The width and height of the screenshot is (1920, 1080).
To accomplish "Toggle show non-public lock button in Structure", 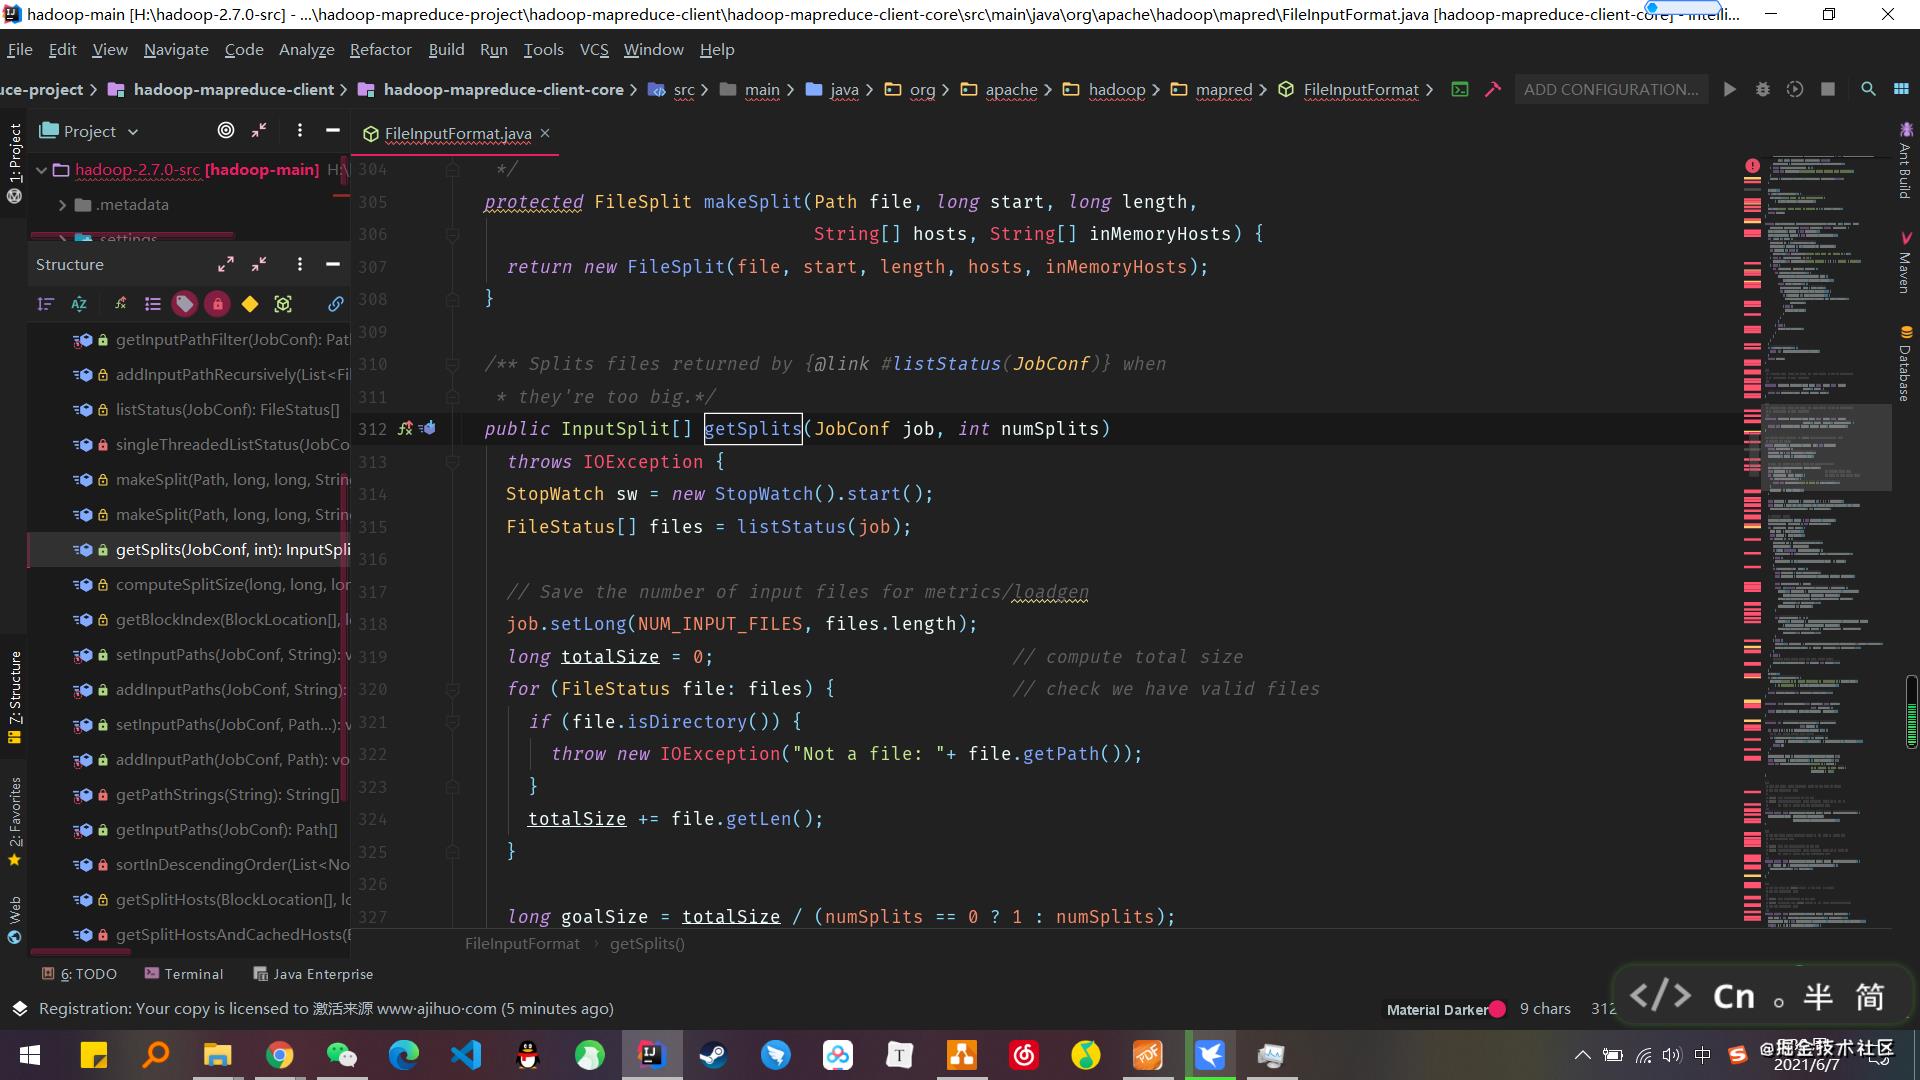I will [217, 304].
